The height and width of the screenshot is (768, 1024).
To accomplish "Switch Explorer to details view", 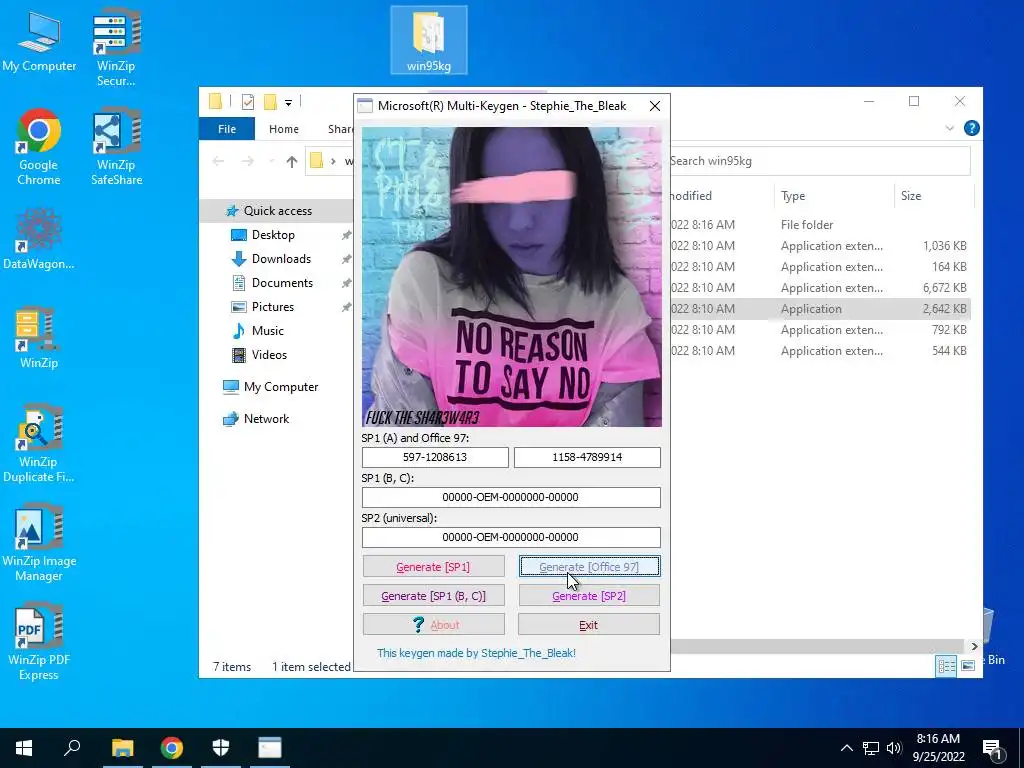I will pyautogui.click(x=946, y=665).
